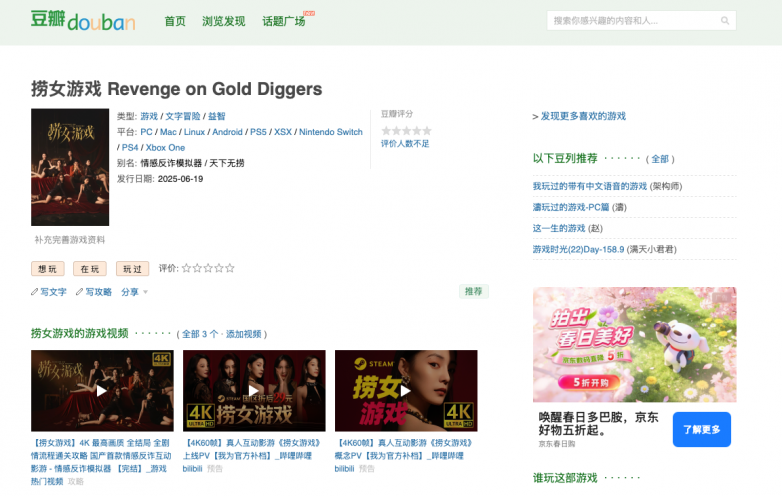Viewport: 782px width, 496px height.
Task: Open the 文字冒险 genre link
Action: (183, 116)
